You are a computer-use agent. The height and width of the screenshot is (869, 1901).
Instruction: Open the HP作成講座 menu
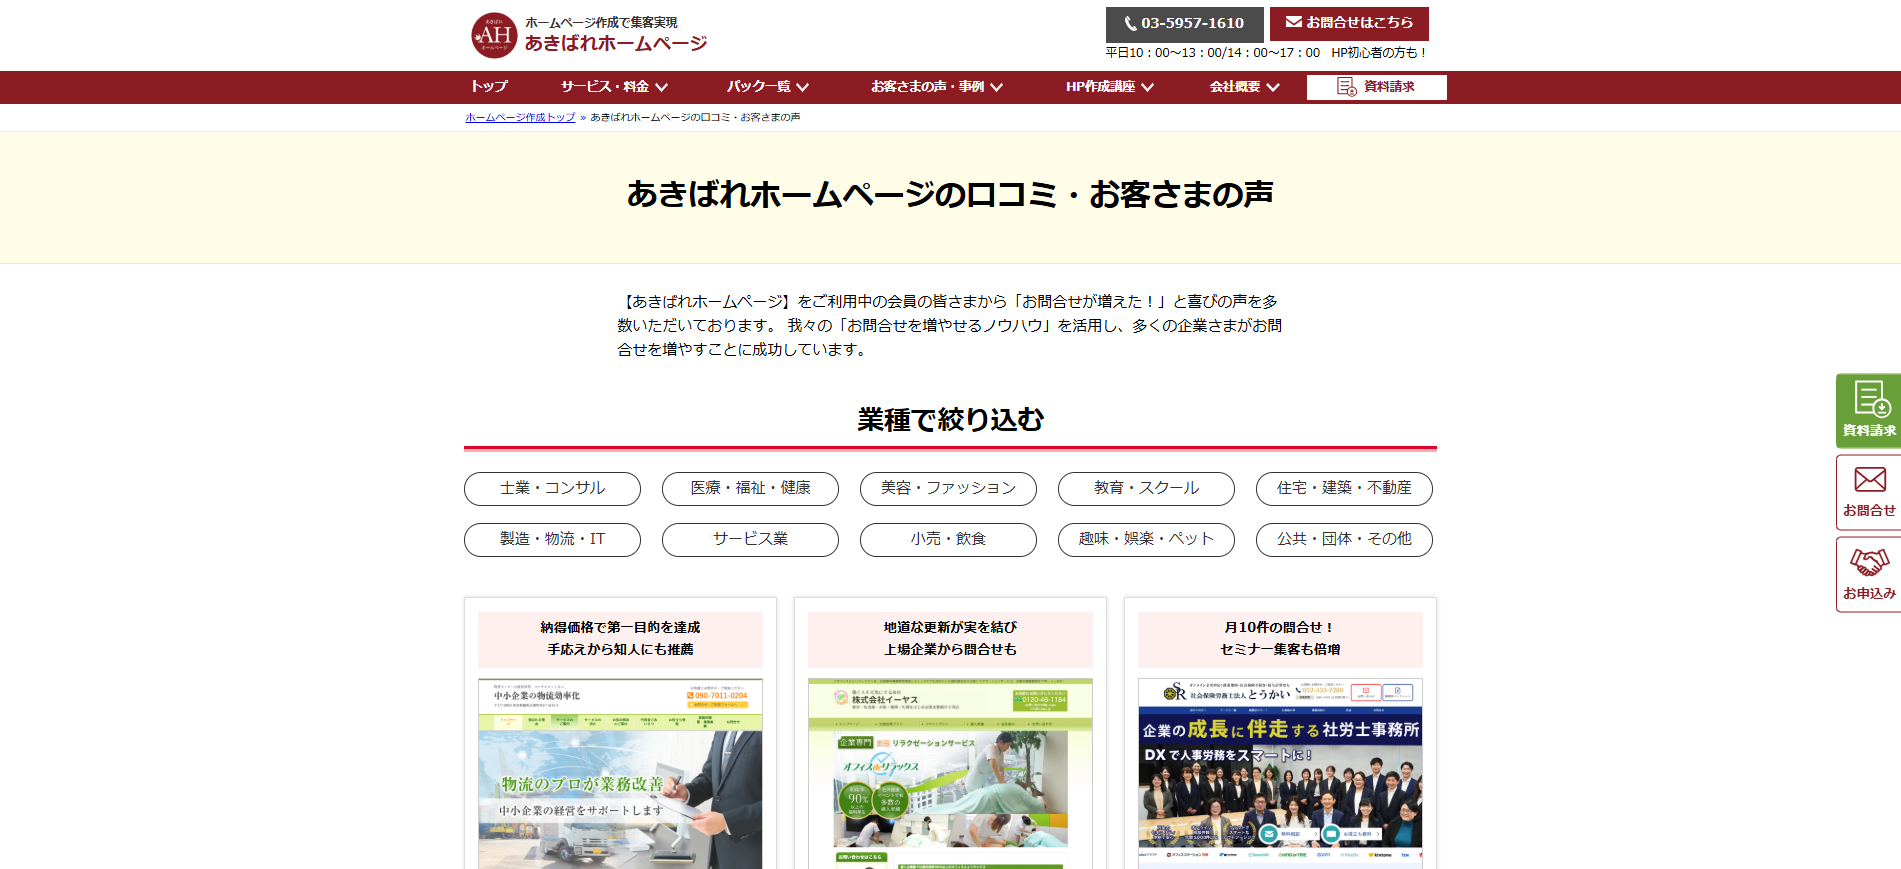1109,87
